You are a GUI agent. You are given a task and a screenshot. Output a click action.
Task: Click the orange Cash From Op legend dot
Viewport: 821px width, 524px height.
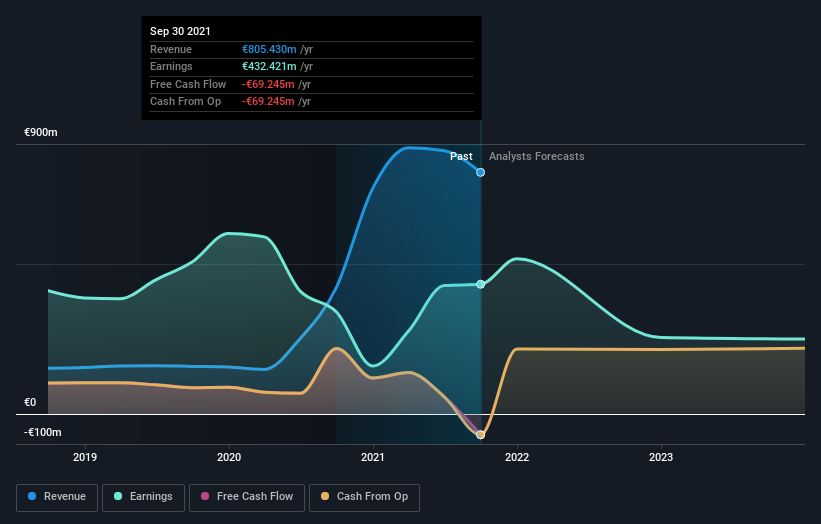[325, 496]
